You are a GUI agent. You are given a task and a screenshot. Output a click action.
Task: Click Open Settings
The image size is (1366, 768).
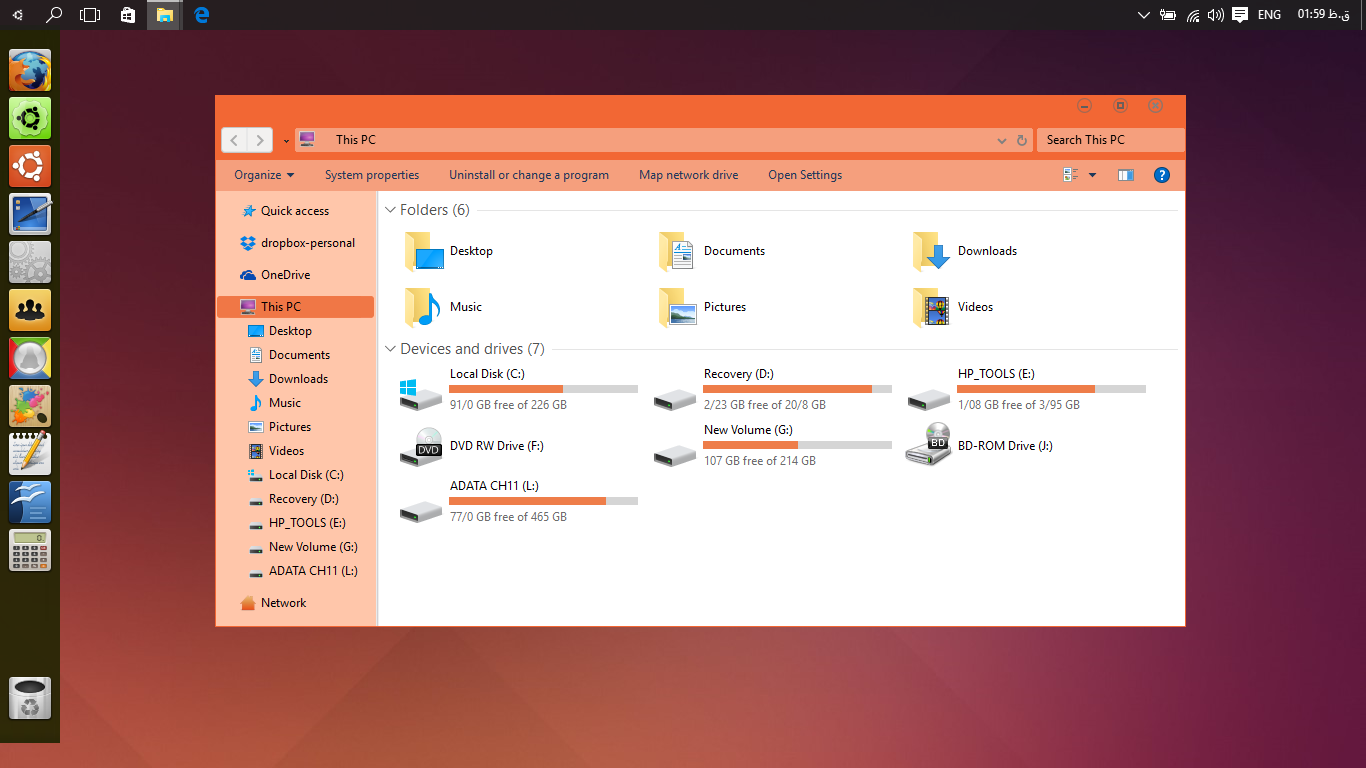tap(804, 174)
